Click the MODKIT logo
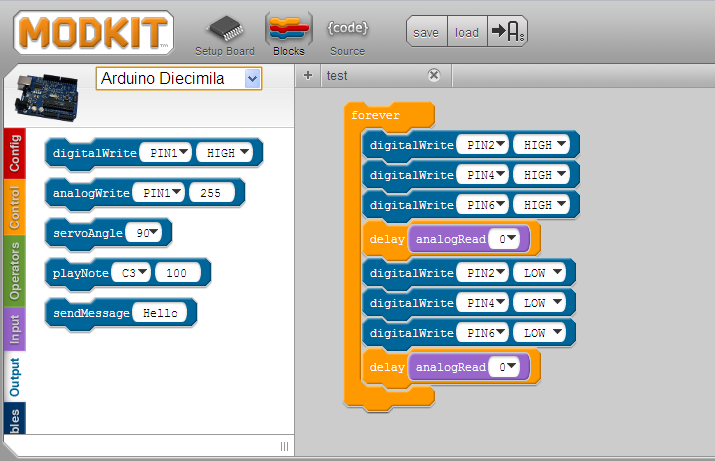This screenshot has width=715, height=461. [93, 32]
